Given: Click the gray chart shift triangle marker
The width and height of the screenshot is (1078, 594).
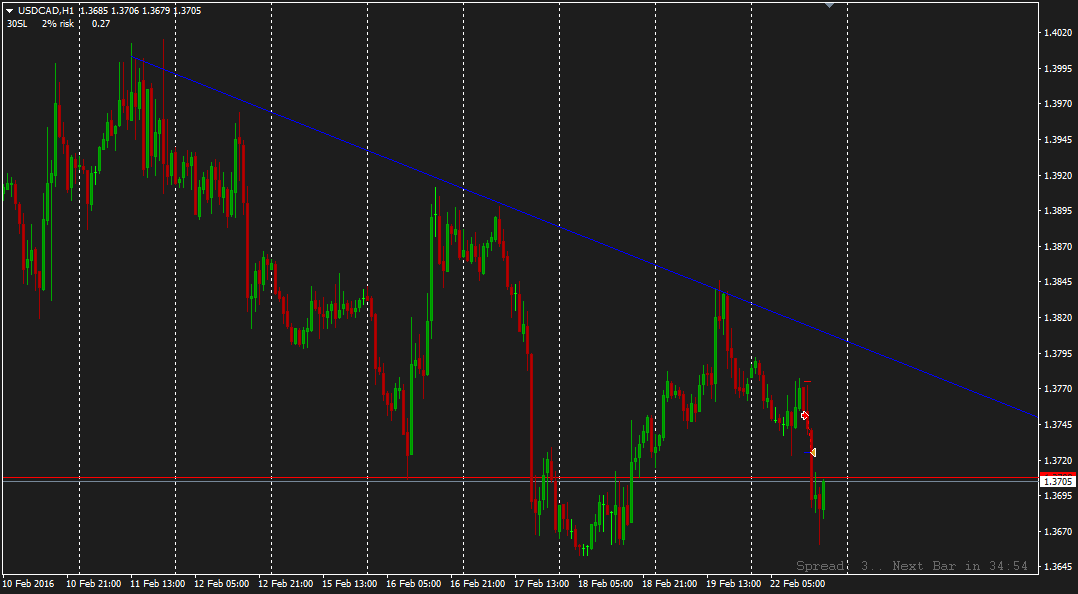Looking at the screenshot, I should [829, 5].
